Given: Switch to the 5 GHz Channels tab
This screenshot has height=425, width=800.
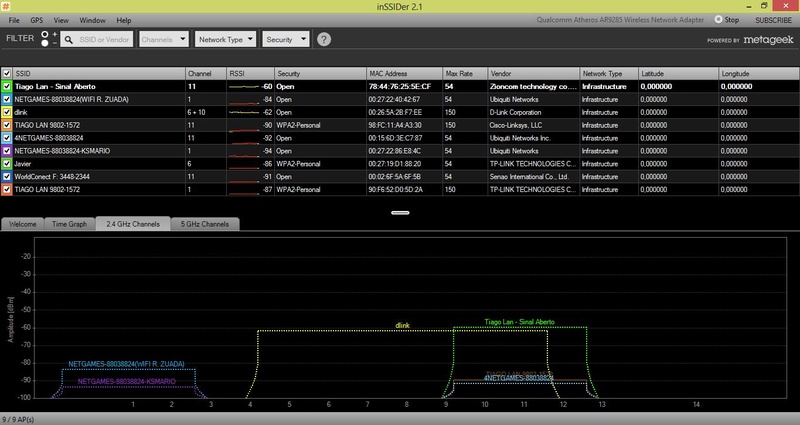Looking at the screenshot, I should coord(203,225).
